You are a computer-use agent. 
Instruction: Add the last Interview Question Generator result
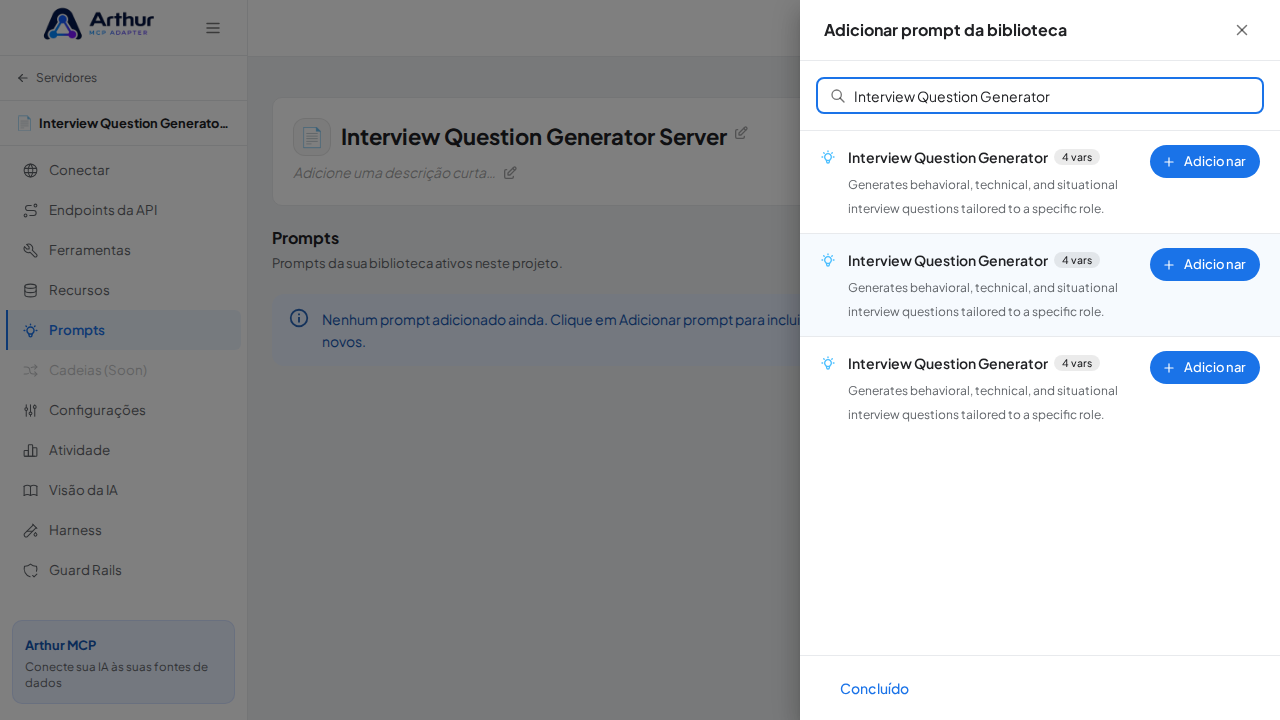pos(1204,367)
